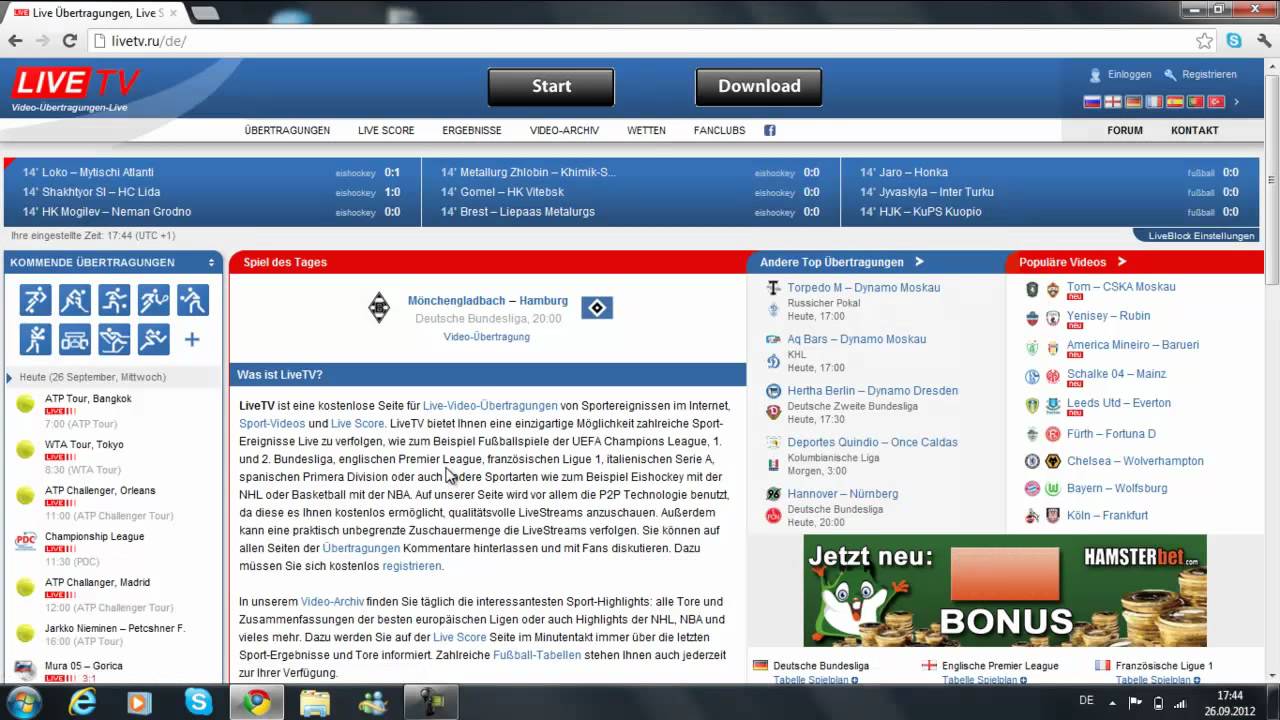Open the ÜBERTRAGUNGEN menu
The width and height of the screenshot is (1280, 720).
point(287,130)
